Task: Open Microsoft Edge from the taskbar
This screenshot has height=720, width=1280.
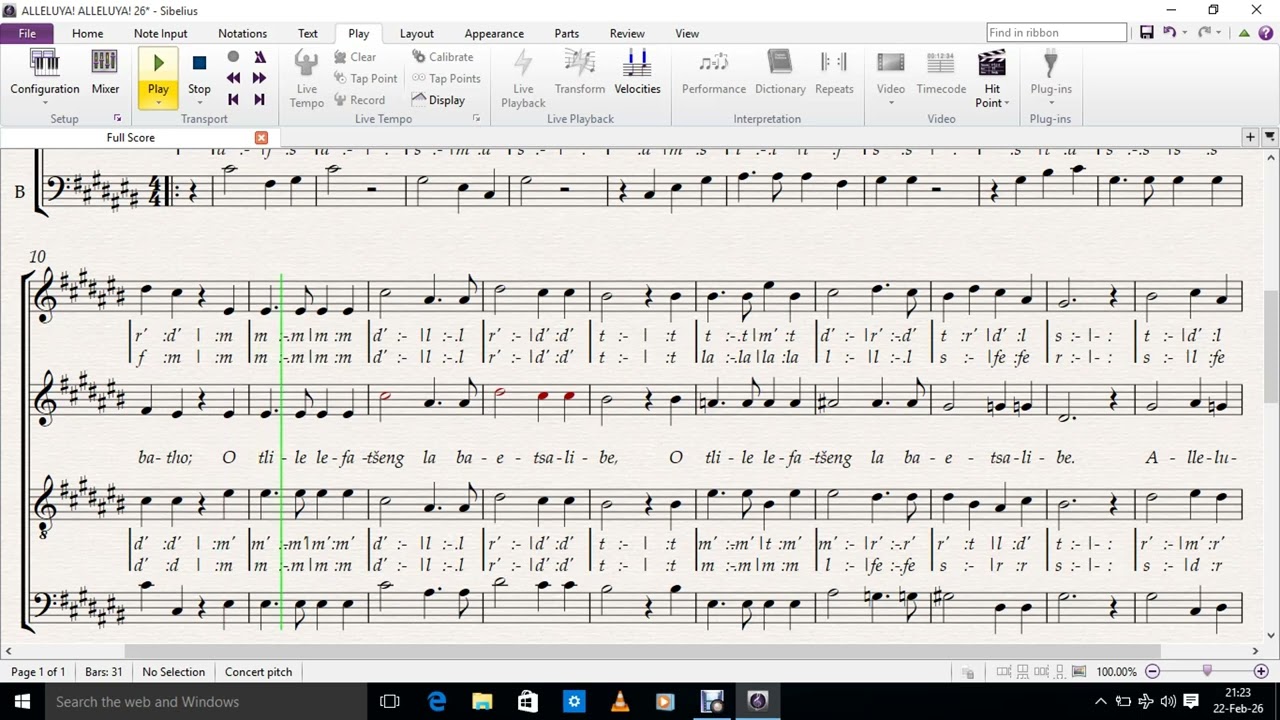Action: tap(437, 702)
